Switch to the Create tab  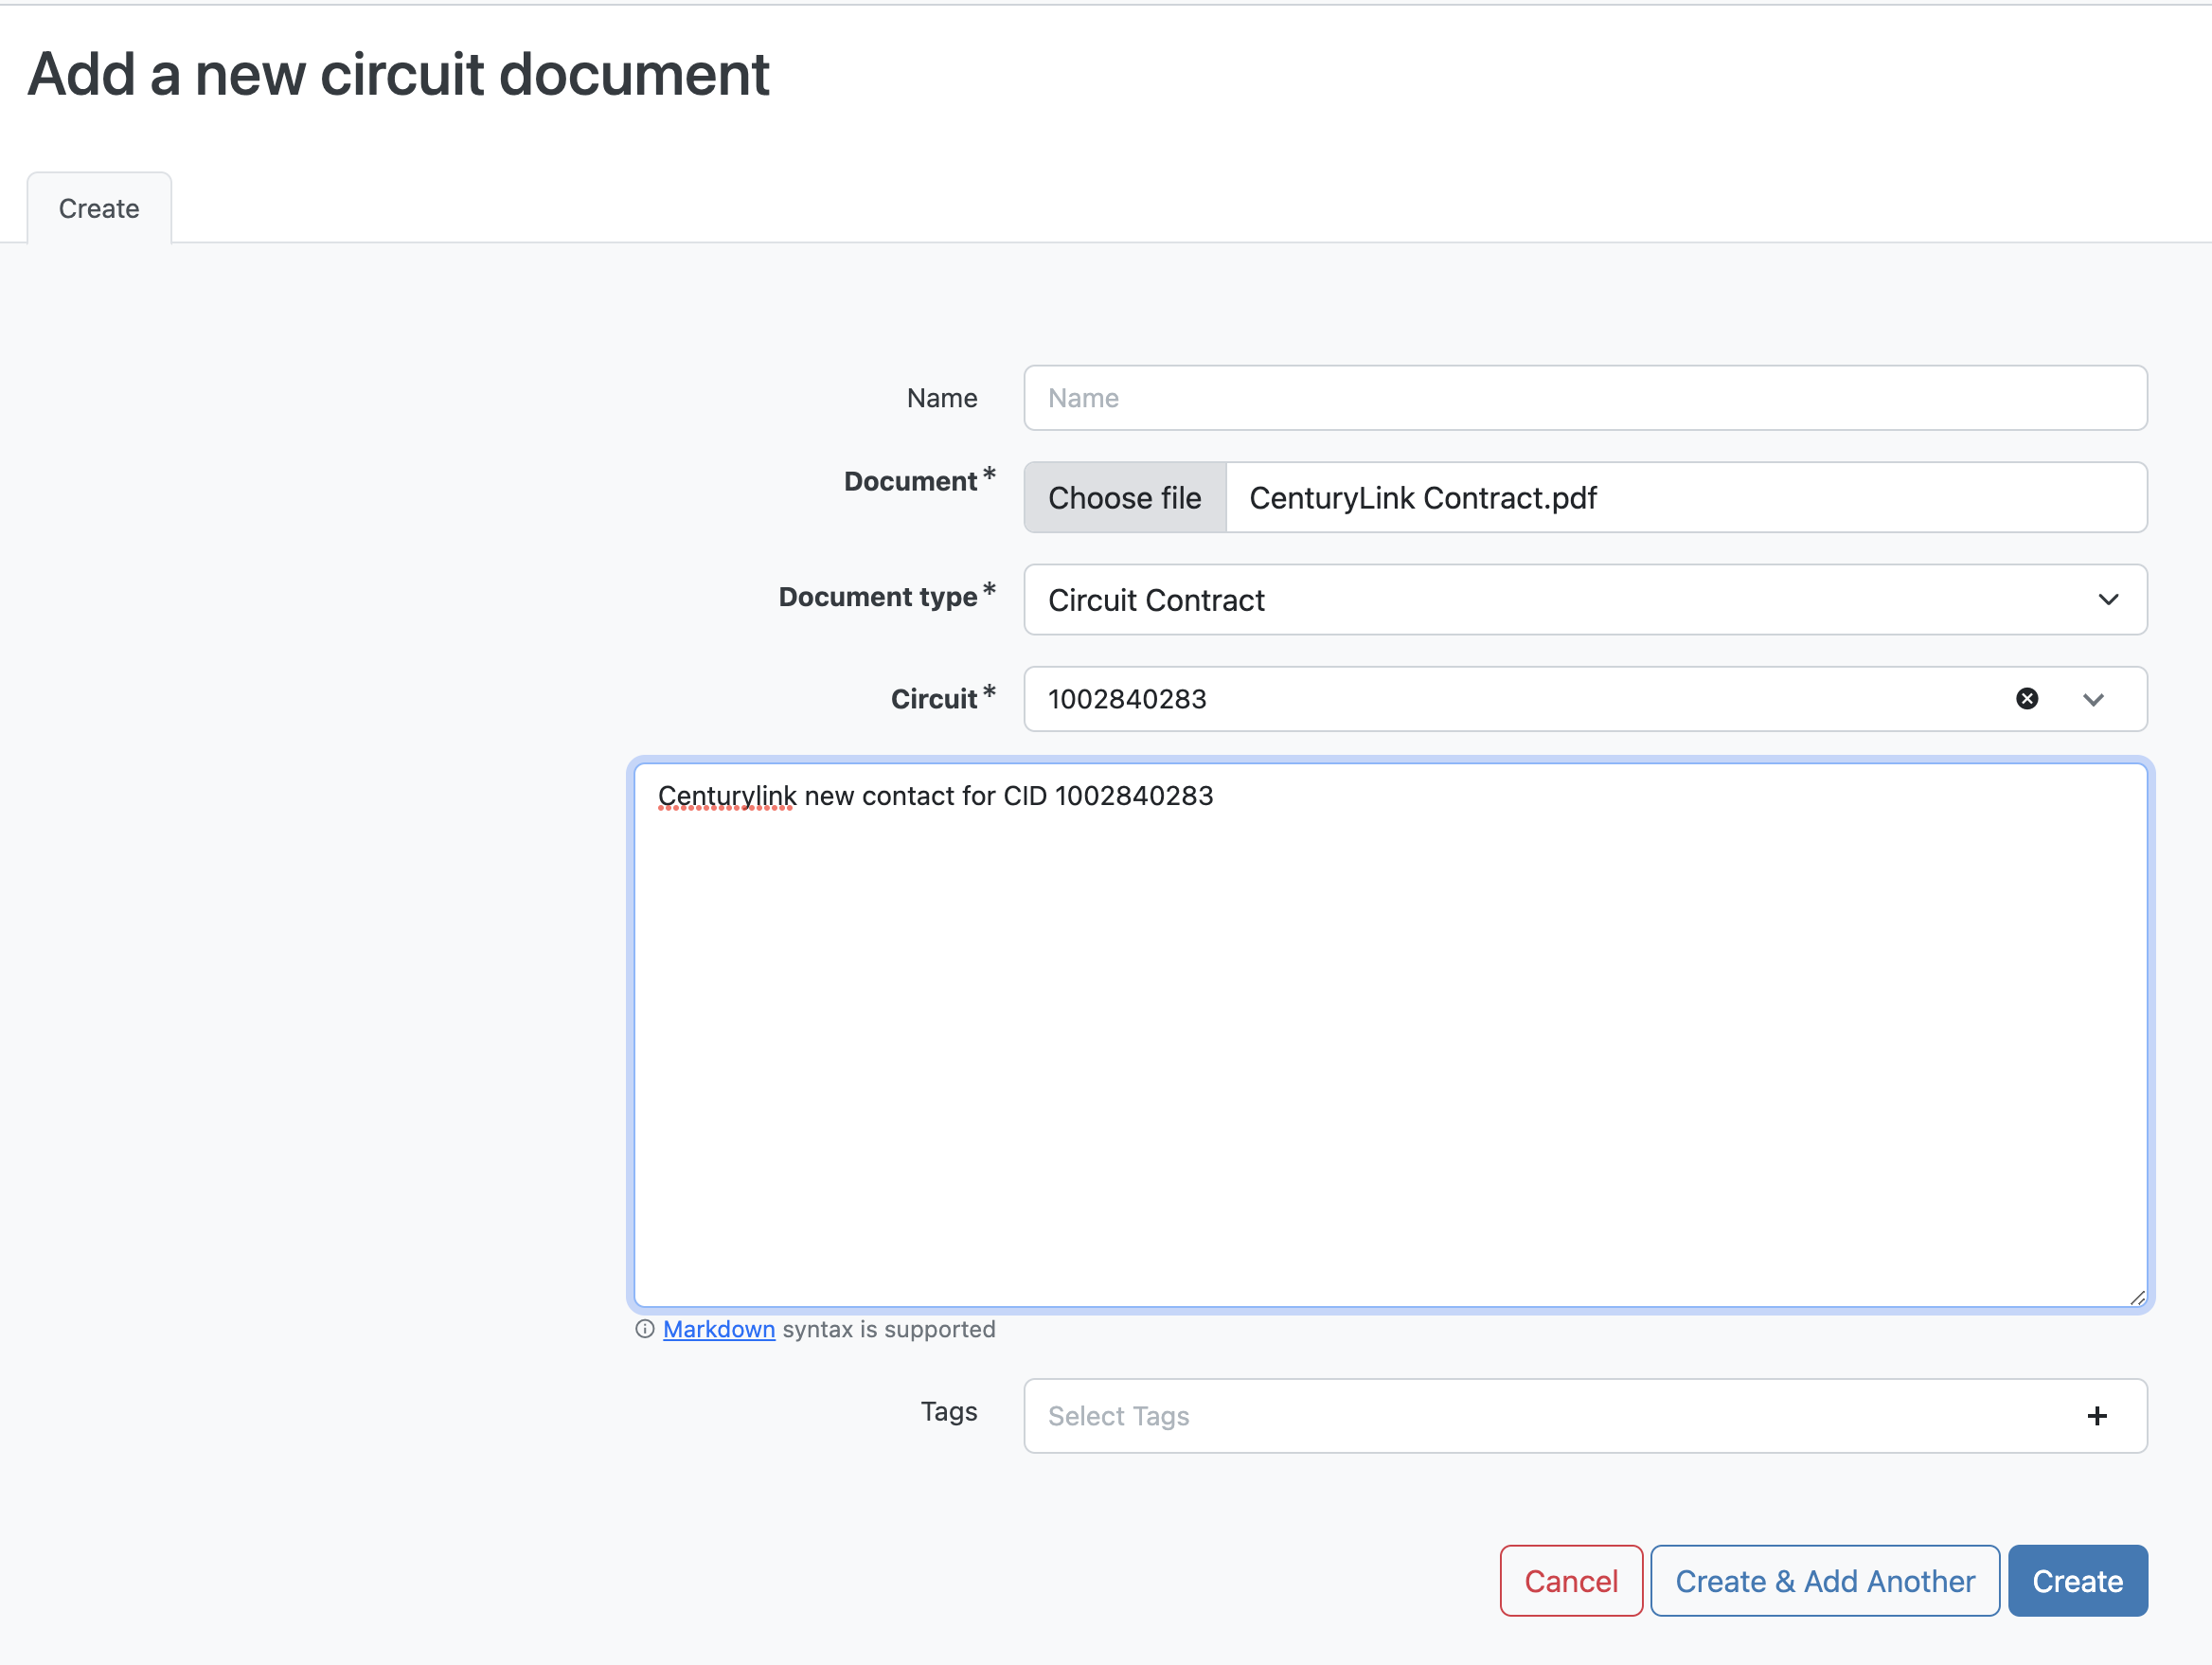pyautogui.click(x=98, y=208)
